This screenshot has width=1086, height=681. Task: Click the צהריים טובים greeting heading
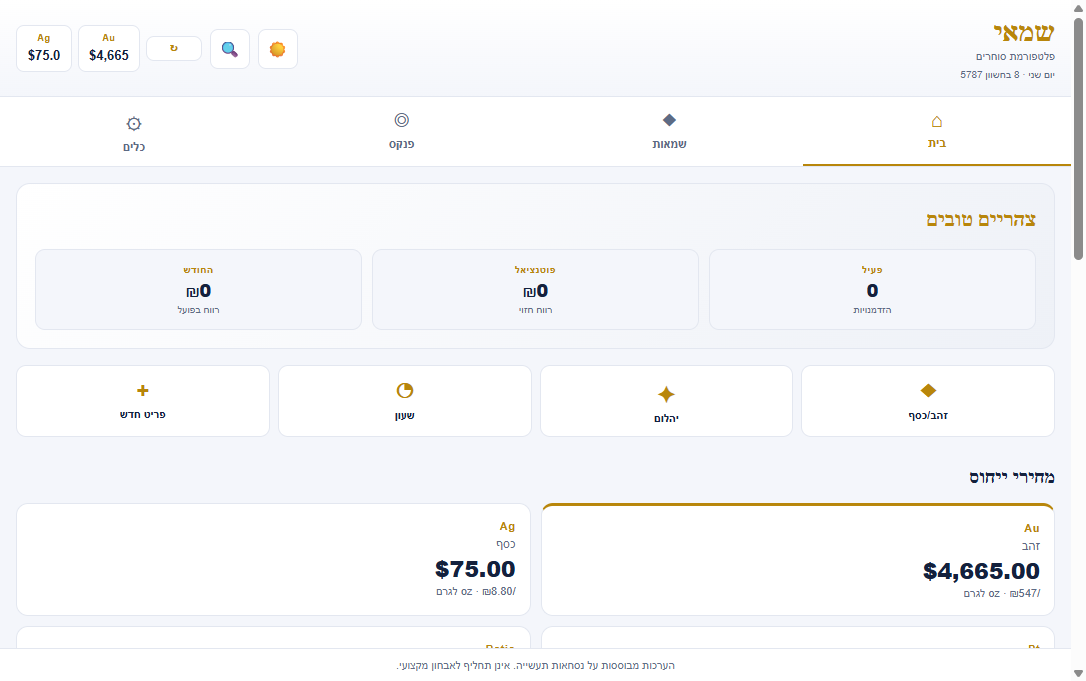pos(981,220)
